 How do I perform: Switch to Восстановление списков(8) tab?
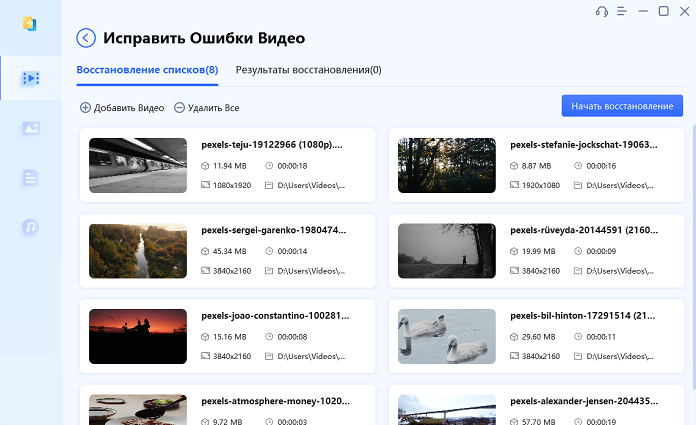[147, 70]
